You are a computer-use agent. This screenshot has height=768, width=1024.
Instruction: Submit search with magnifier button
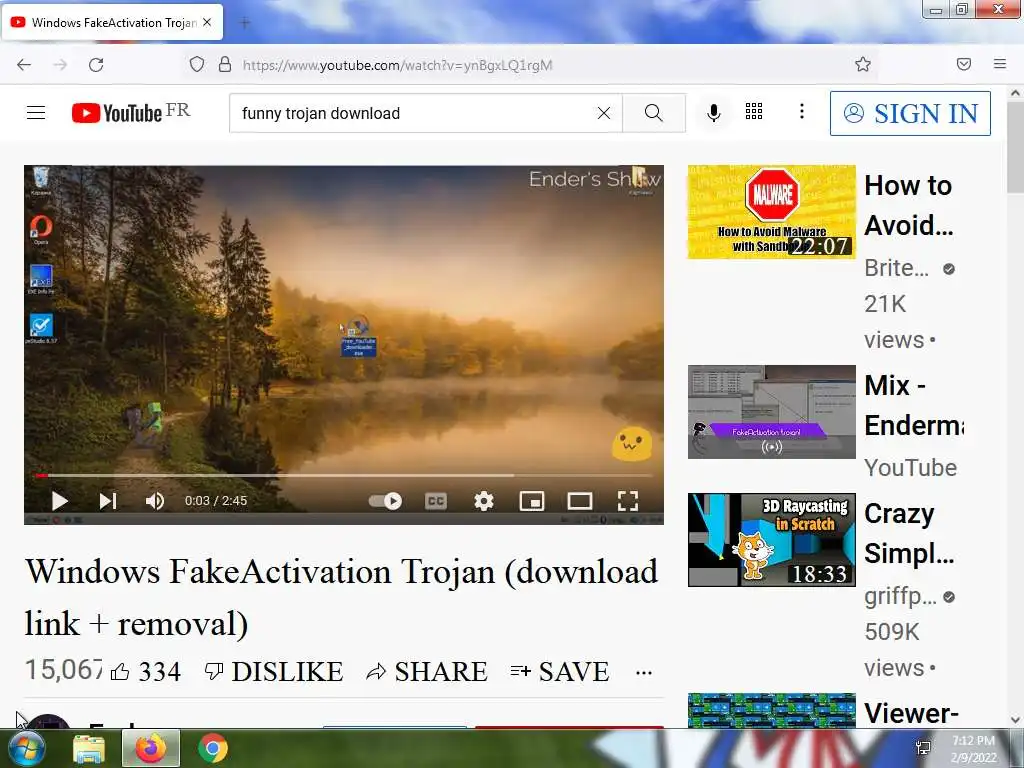click(654, 113)
